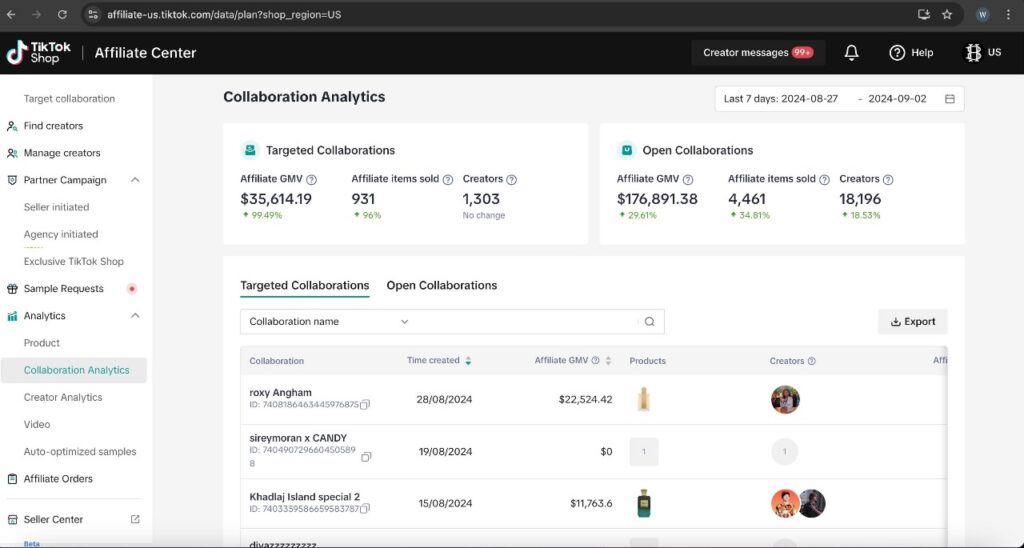Open Video analytics
Screen dimensions: 1024x548
pyautogui.click(x=37, y=425)
